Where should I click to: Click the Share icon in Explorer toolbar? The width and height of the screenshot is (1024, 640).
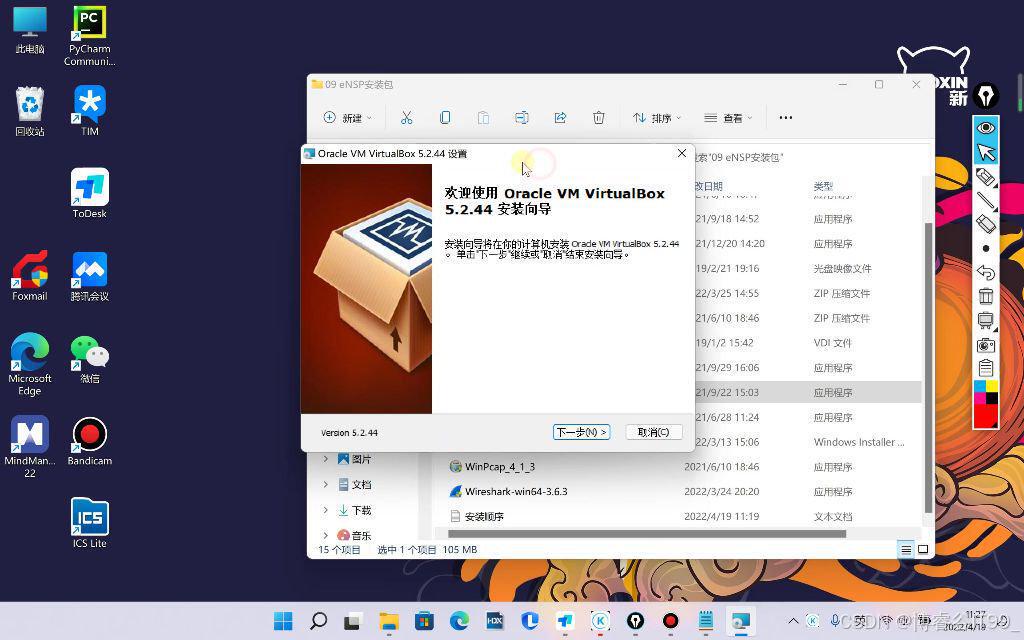coord(560,118)
